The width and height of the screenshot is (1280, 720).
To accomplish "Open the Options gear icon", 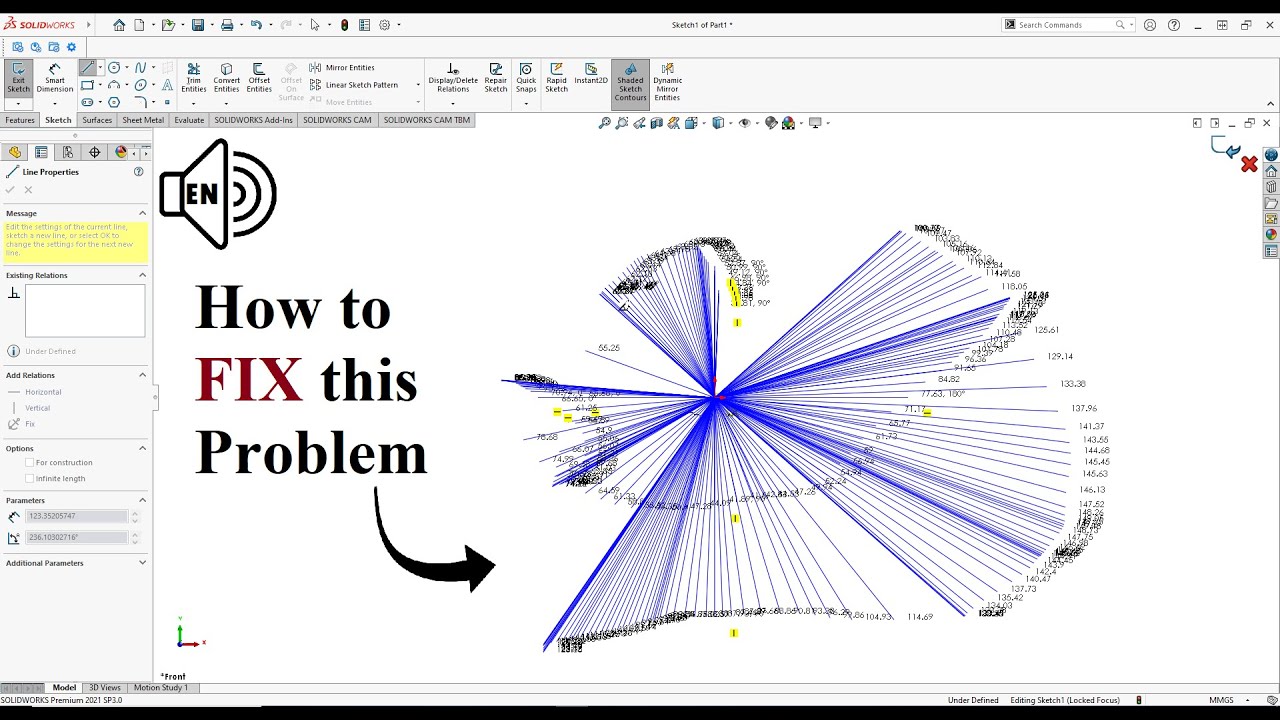I will click(384, 25).
